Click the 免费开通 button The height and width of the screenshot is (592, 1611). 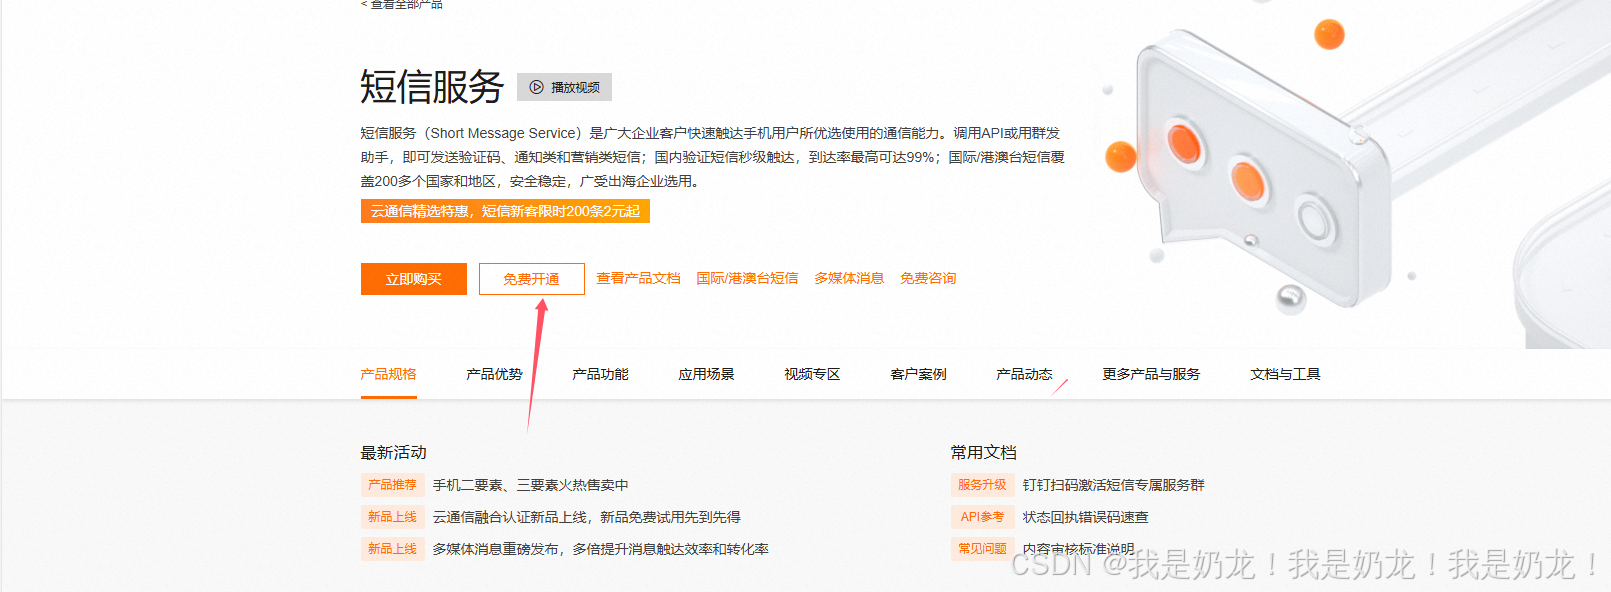(531, 279)
